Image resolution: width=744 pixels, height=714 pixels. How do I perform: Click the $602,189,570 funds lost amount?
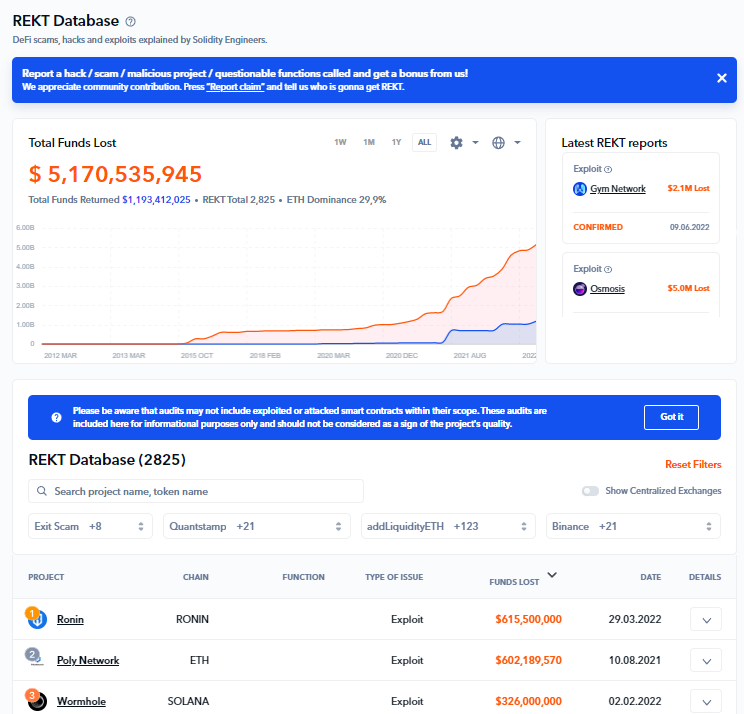click(528, 660)
